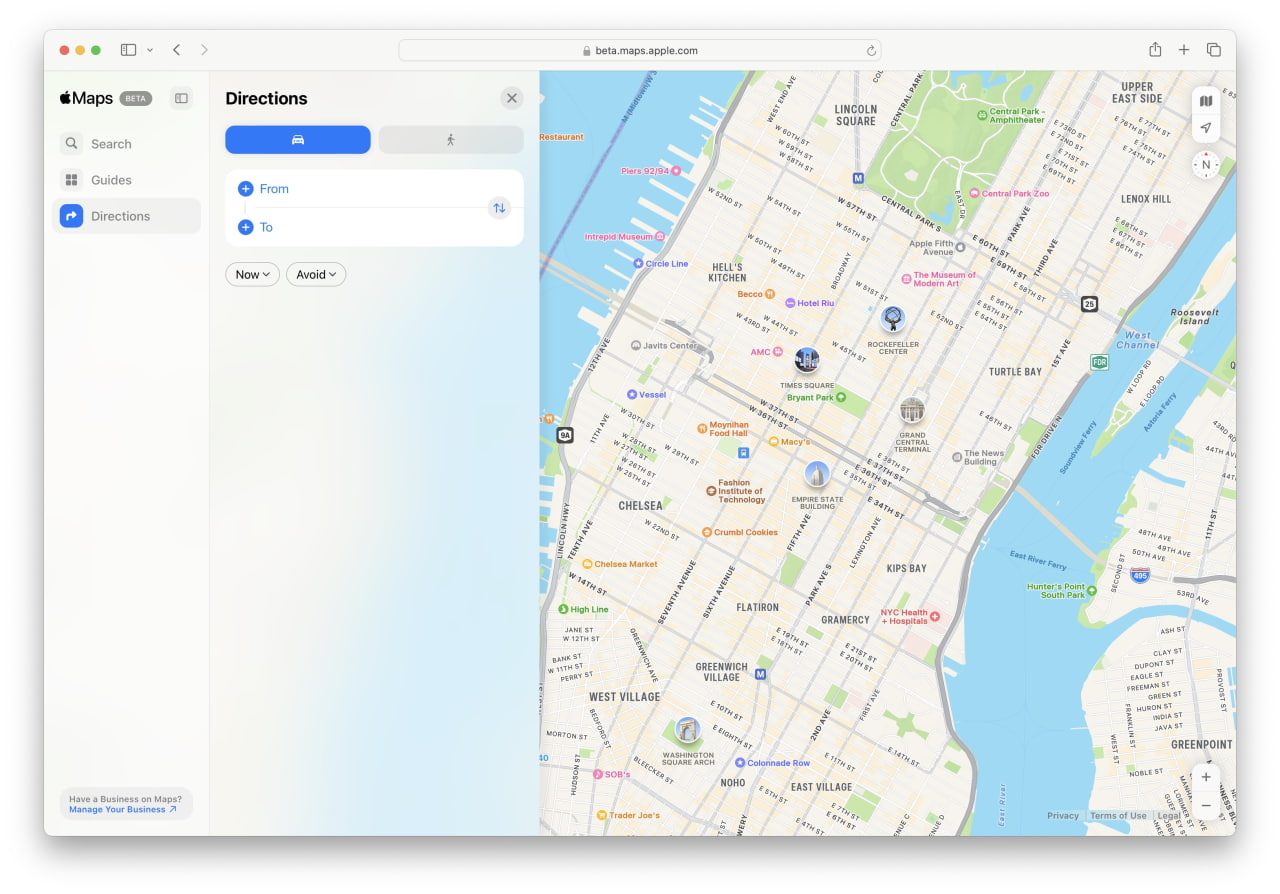This screenshot has height=894, width=1280.
Task: Add a destination via the To plus icon
Action: 246,227
